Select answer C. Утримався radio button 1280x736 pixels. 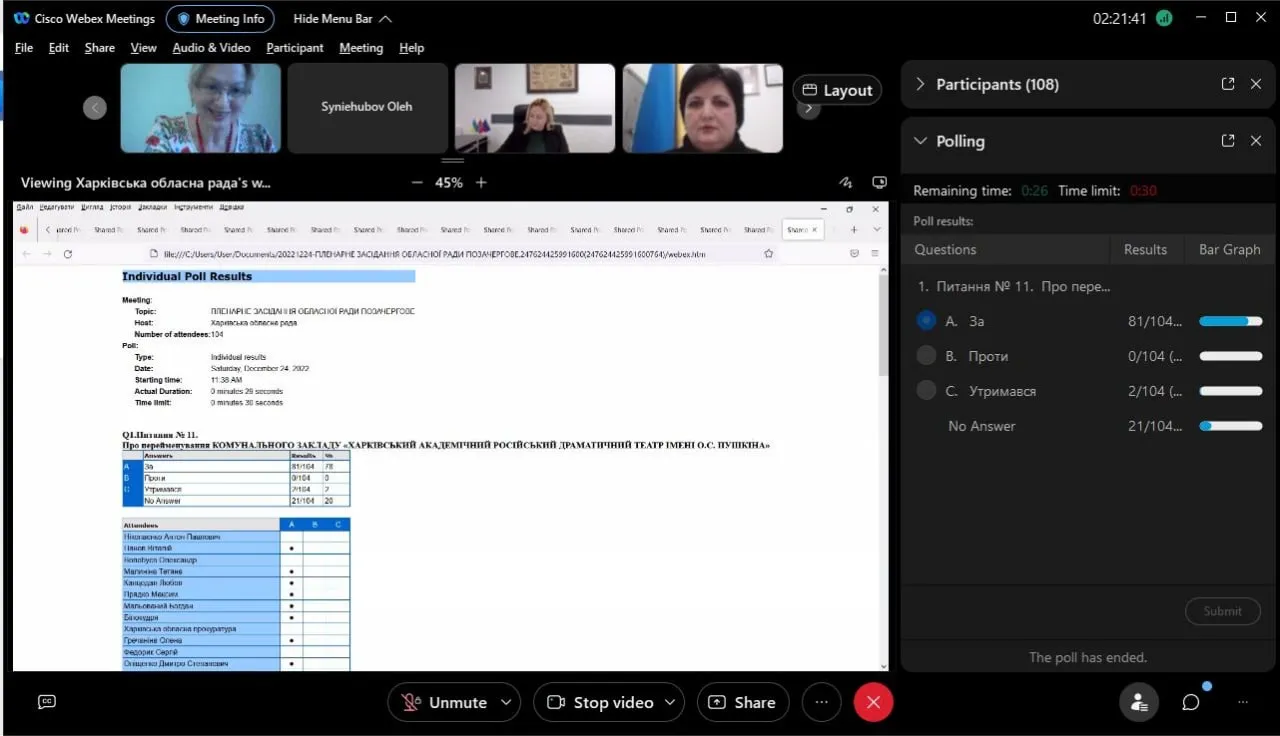[926, 391]
